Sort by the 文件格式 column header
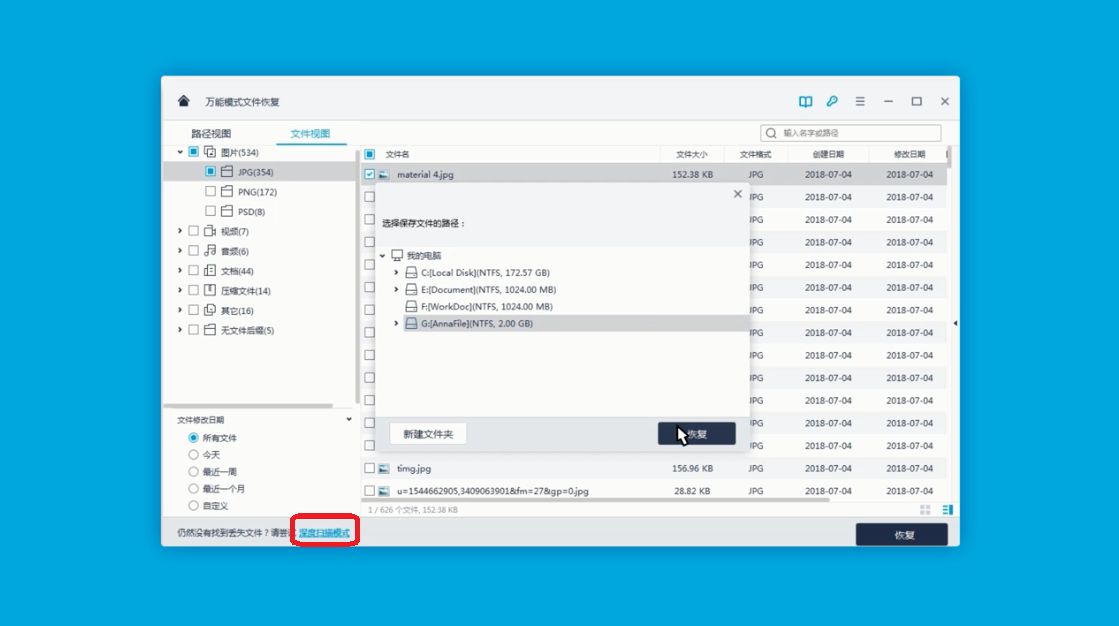Viewport: 1119px width, 626px height. point(755,154)
